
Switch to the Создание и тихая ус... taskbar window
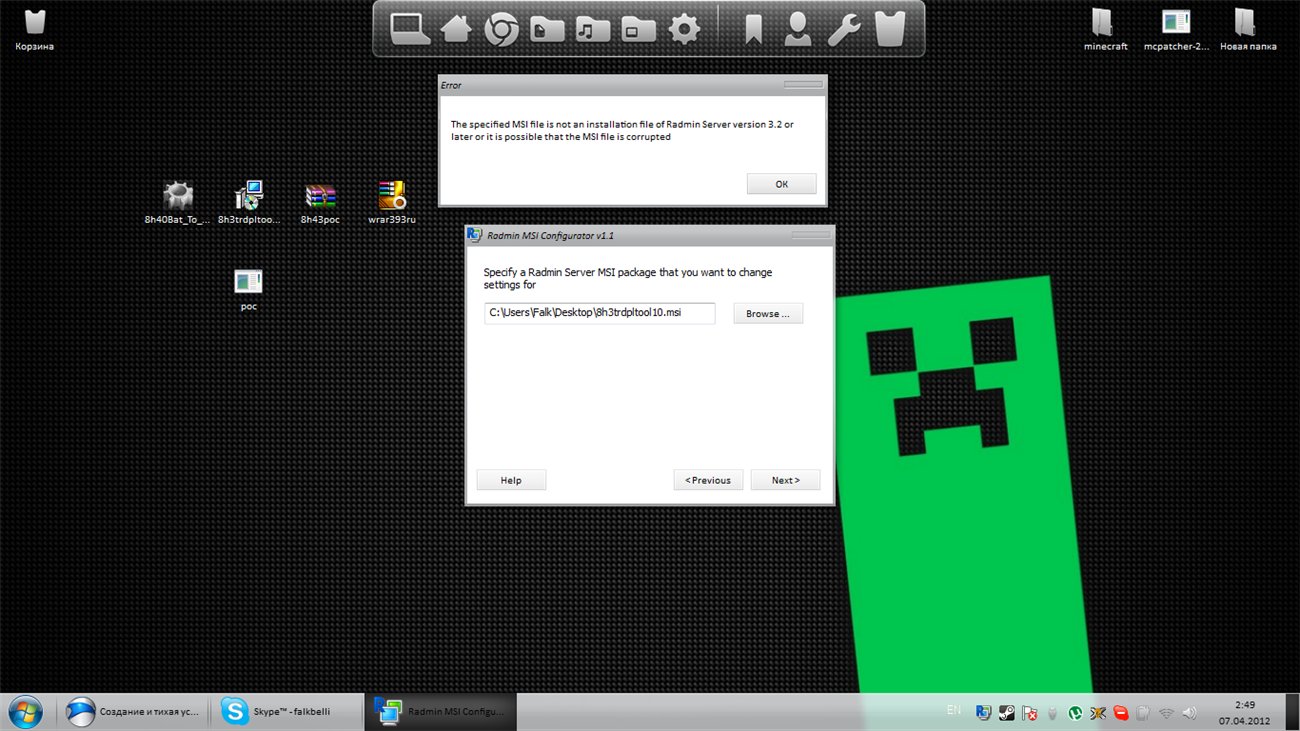pos(133,712)
